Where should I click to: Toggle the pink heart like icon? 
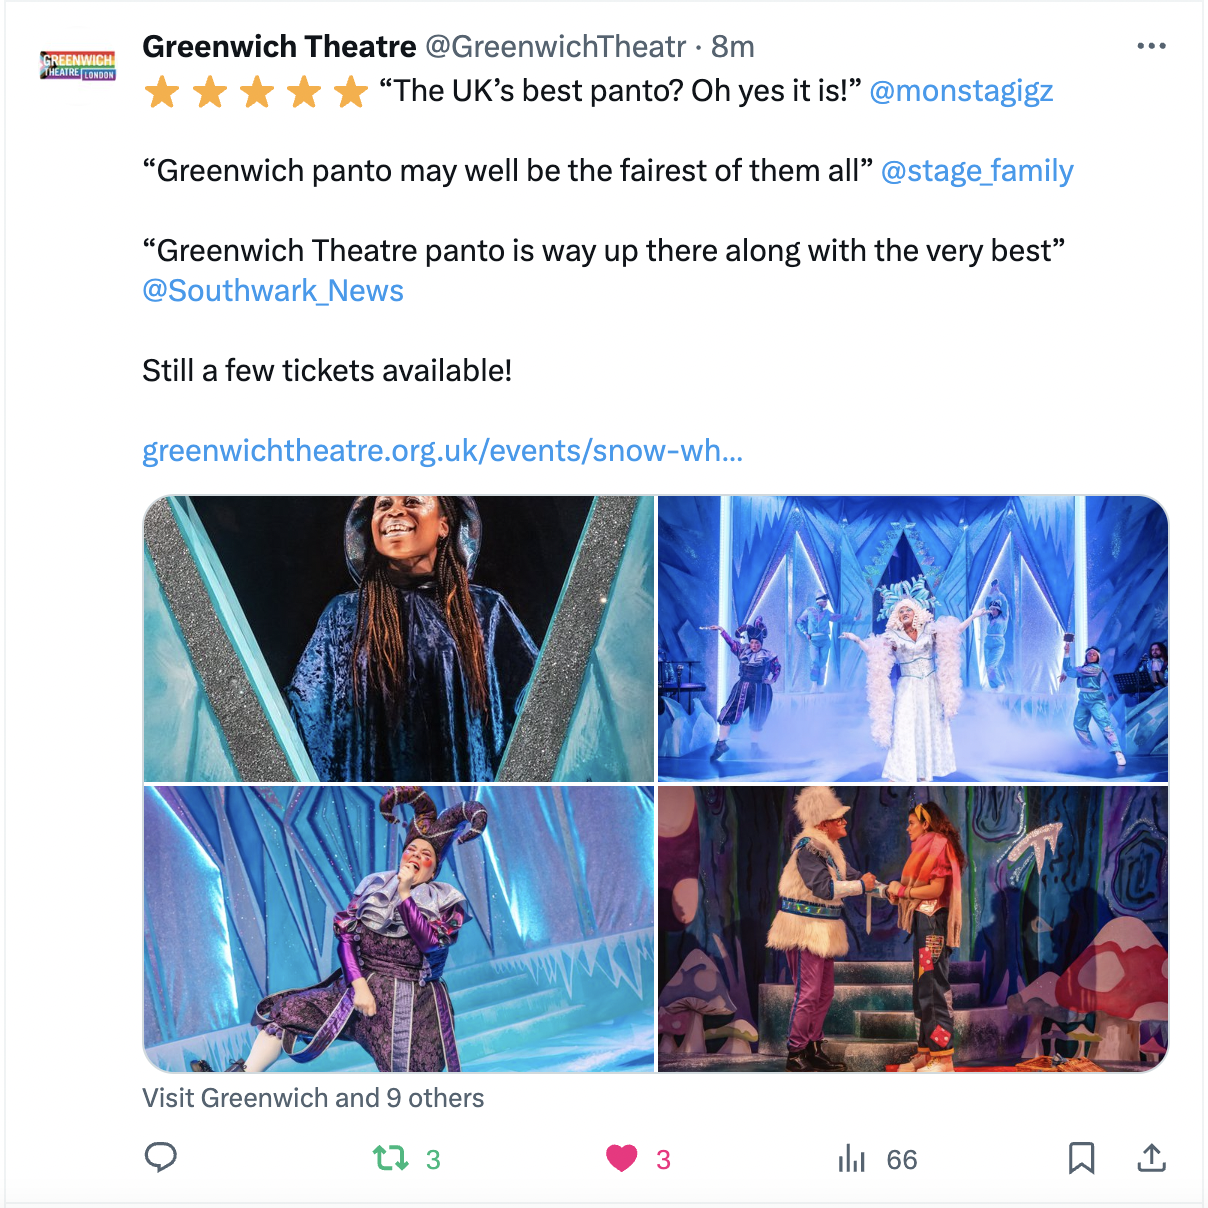coord(621,1159)
